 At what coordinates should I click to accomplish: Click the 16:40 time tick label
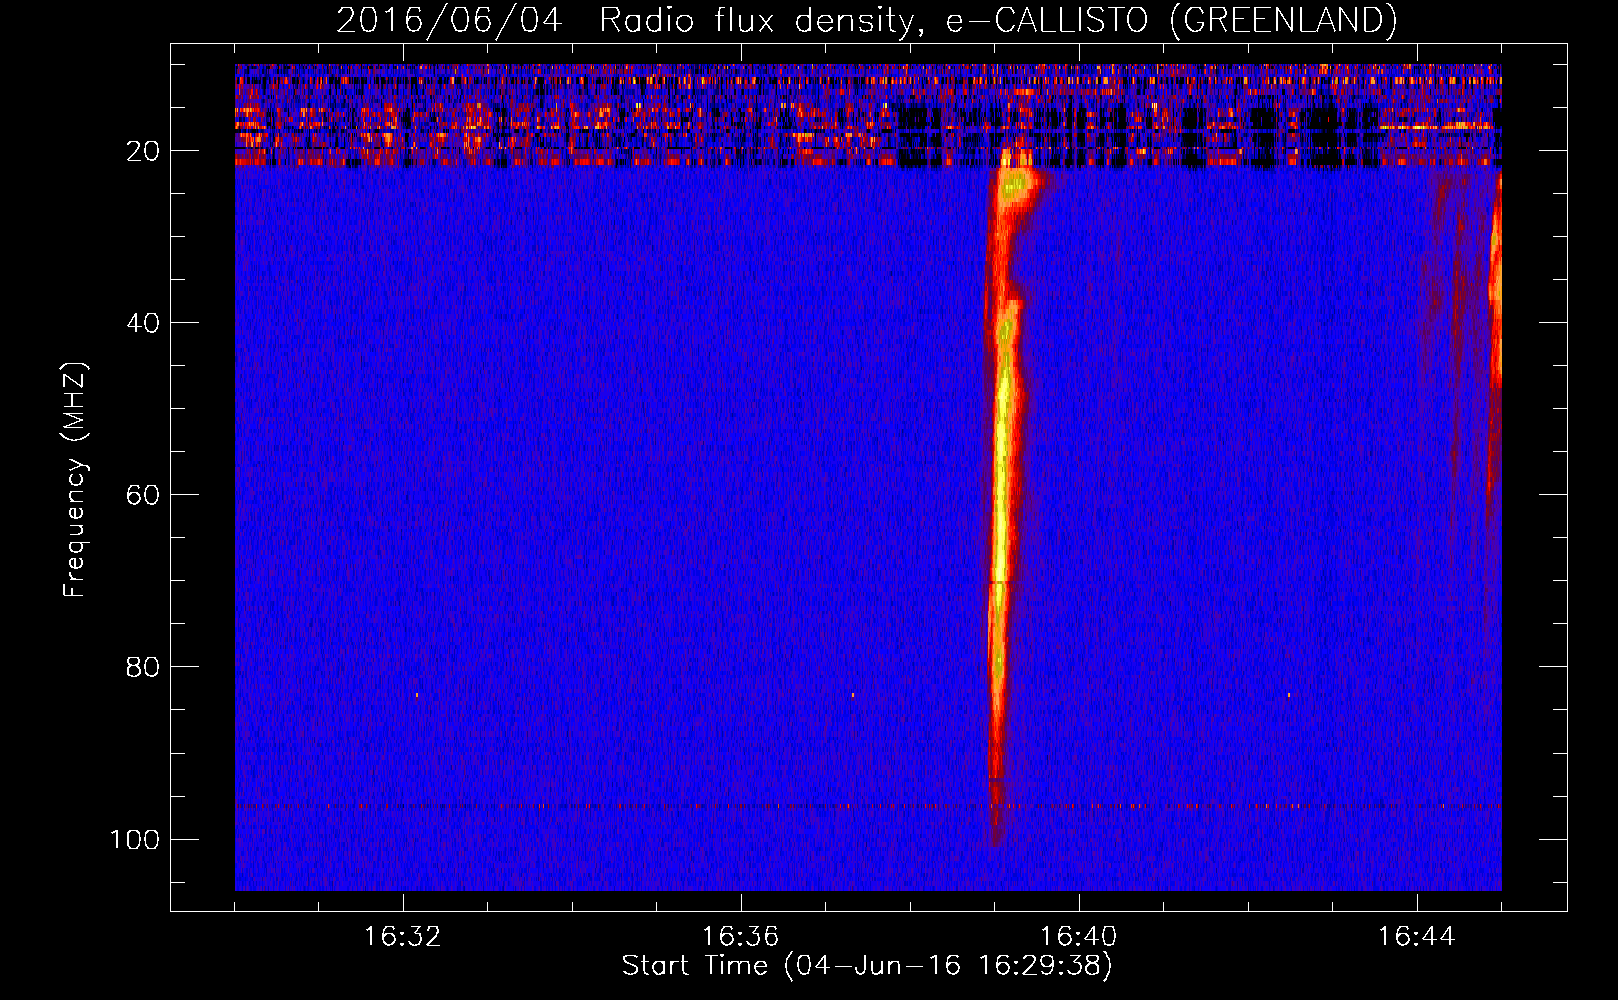coord(1079,937)
